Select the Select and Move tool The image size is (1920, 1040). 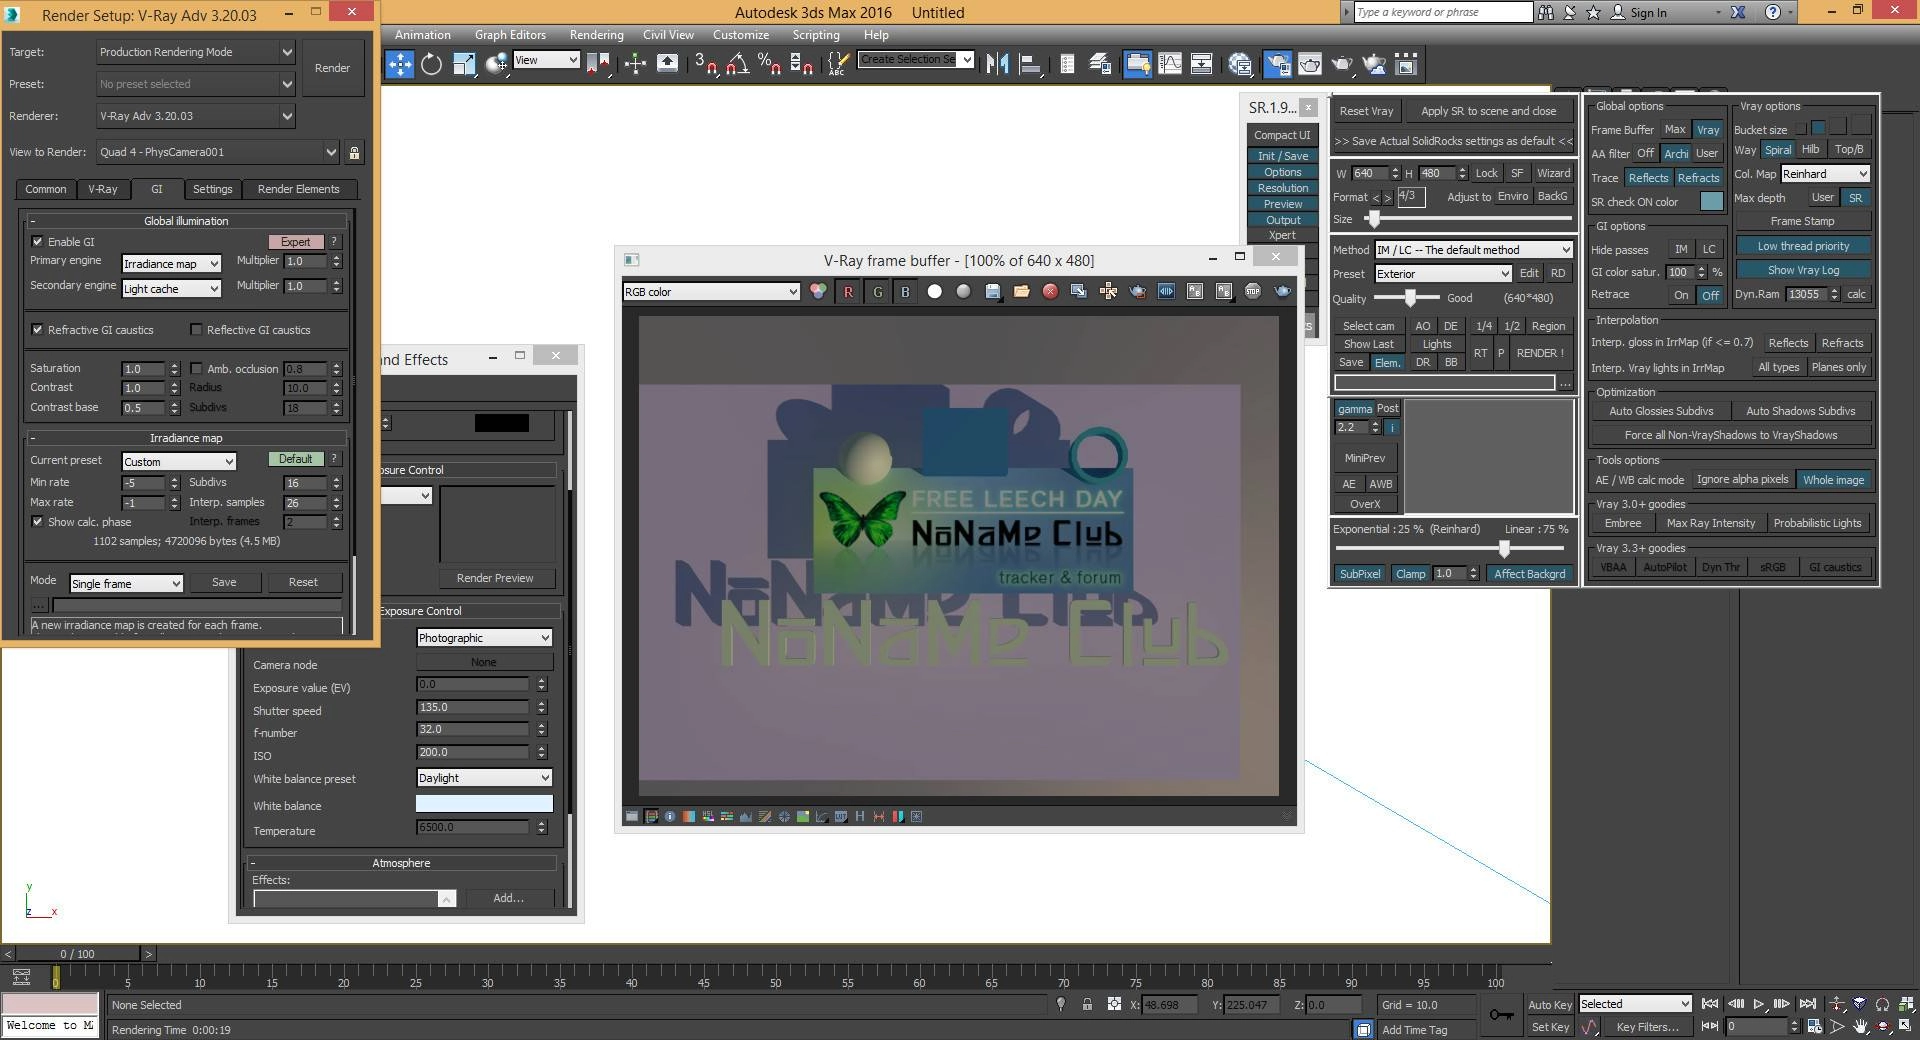(400, 65)
